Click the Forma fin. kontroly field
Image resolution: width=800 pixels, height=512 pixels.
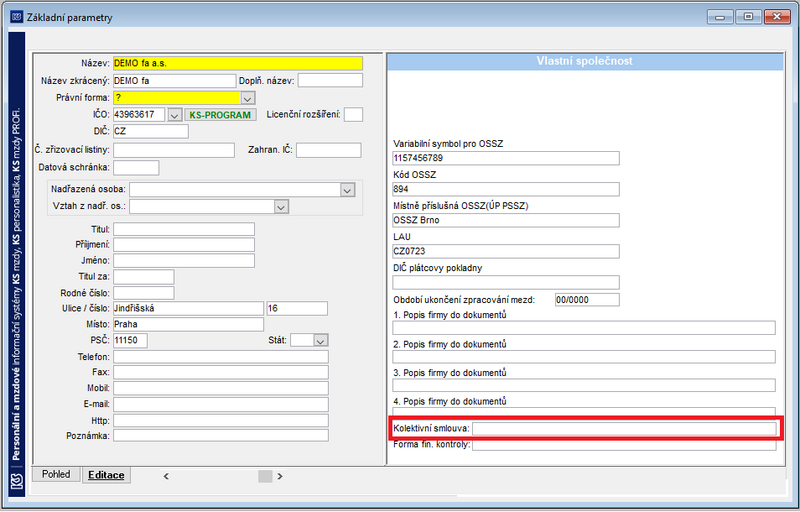pyautogui.click(x=624, y=445)
